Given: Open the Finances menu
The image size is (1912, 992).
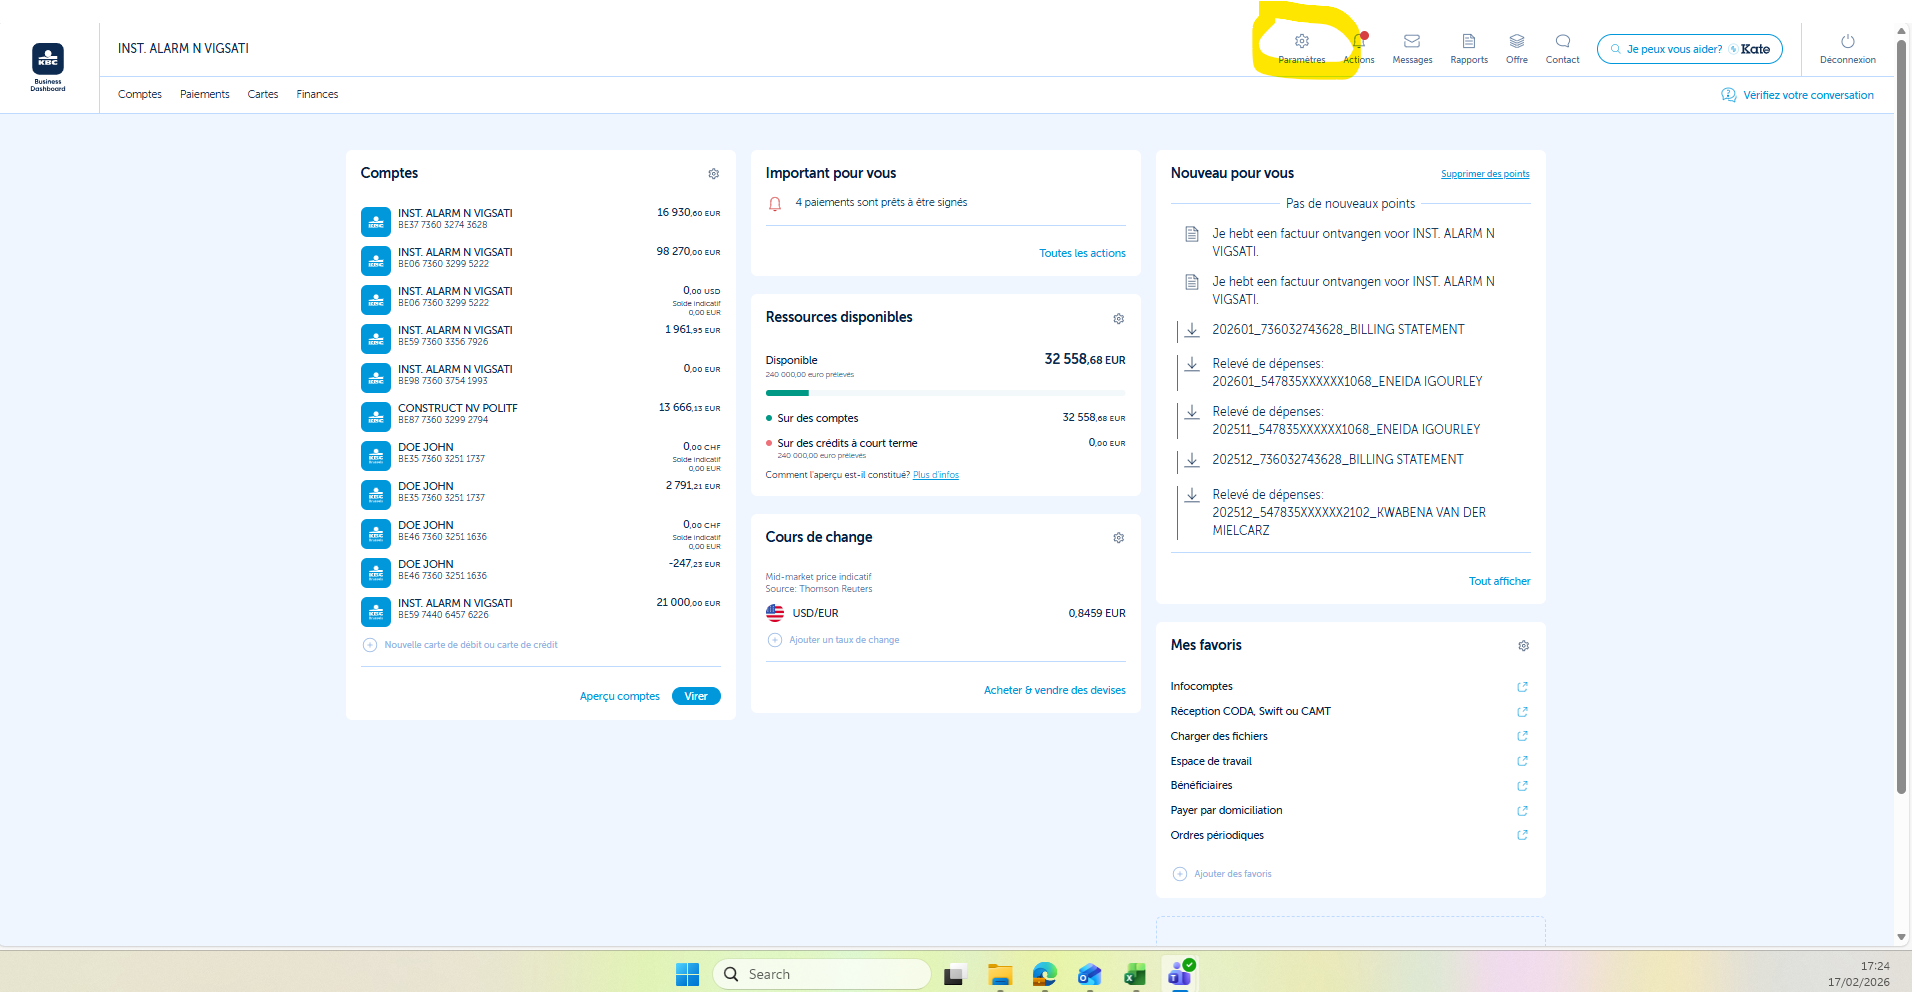Looking at the screenshot, I should pos(317,94).
